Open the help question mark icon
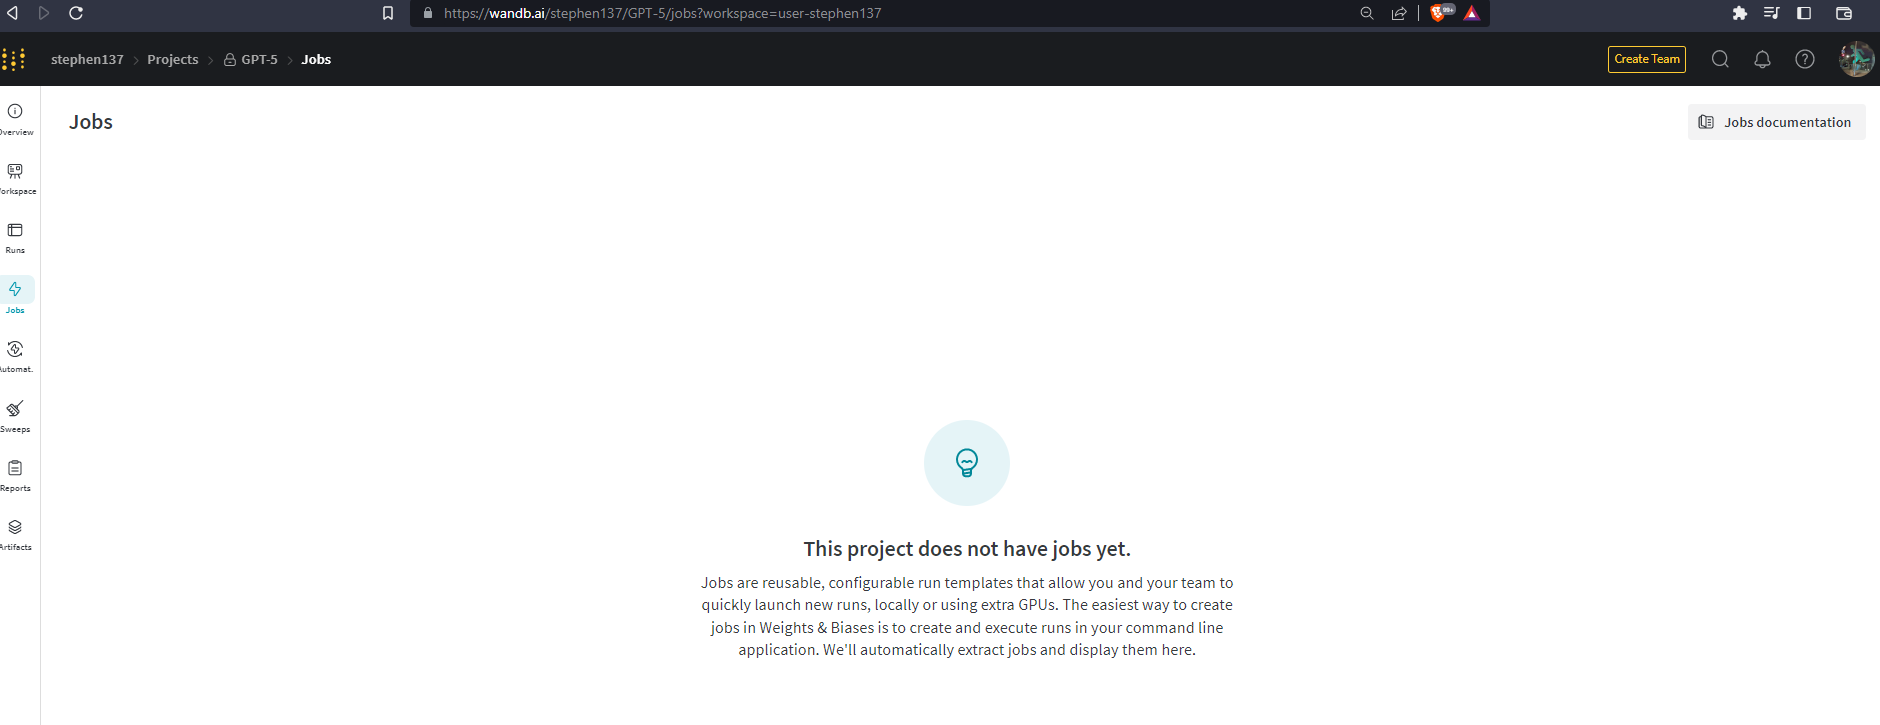1880x725 pixels. tap(1805, 59)
